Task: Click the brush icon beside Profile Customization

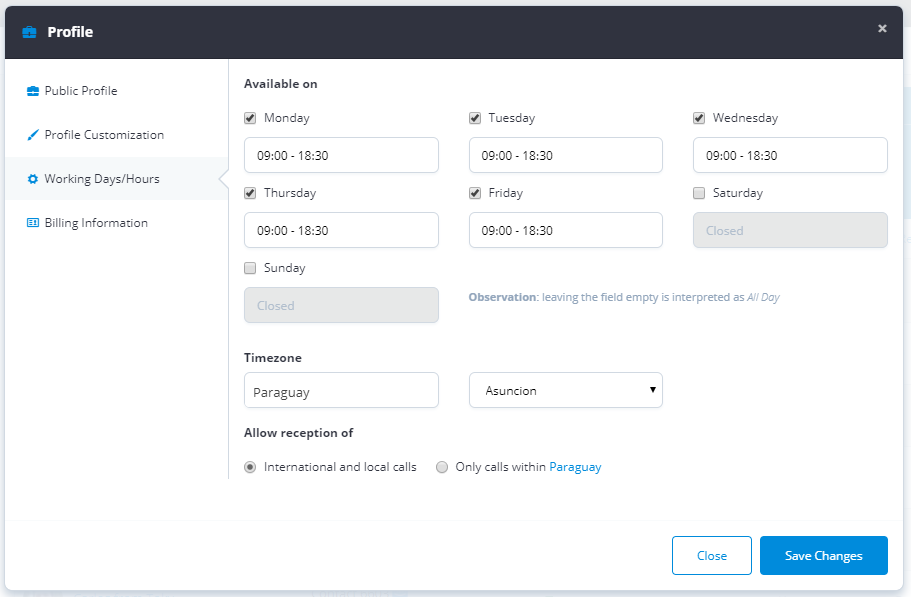Action: tap(33, 135)
